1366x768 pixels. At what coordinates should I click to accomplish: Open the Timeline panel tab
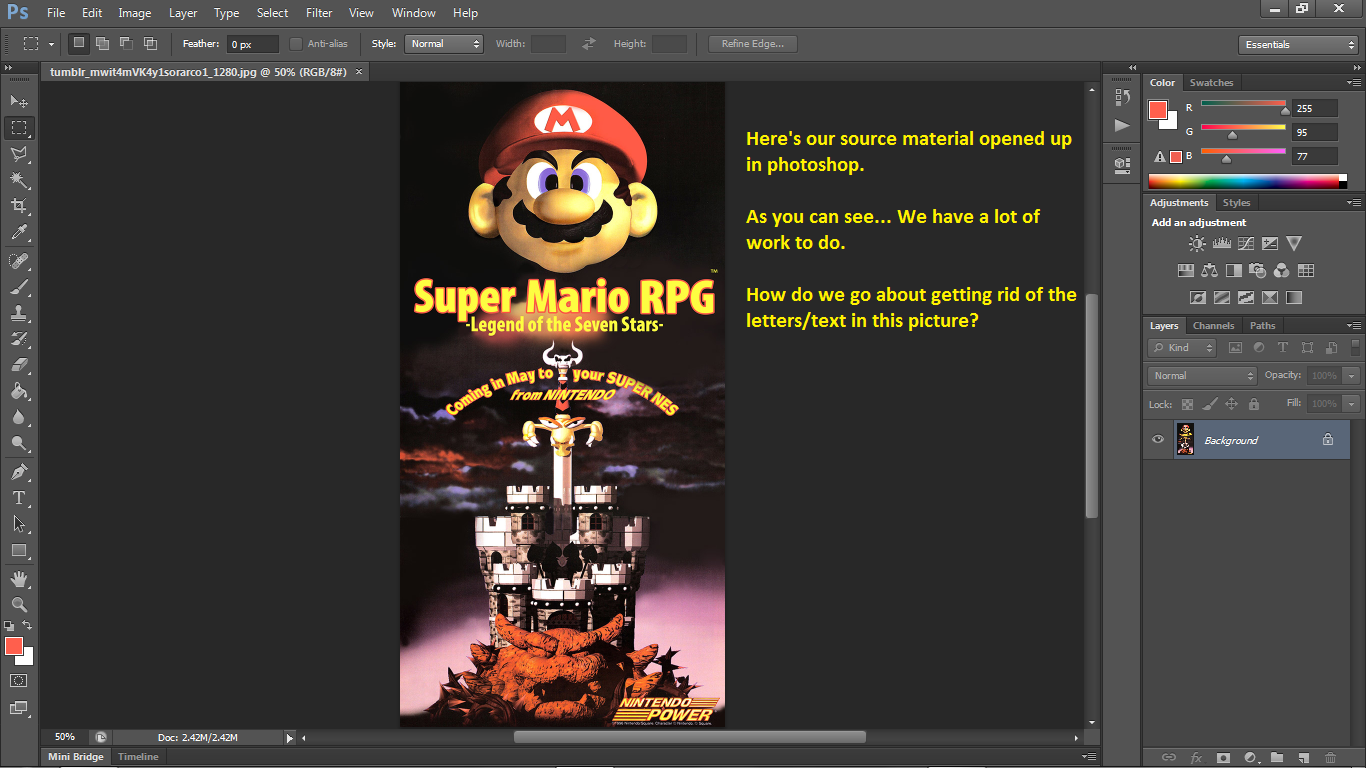click(138, 757)
